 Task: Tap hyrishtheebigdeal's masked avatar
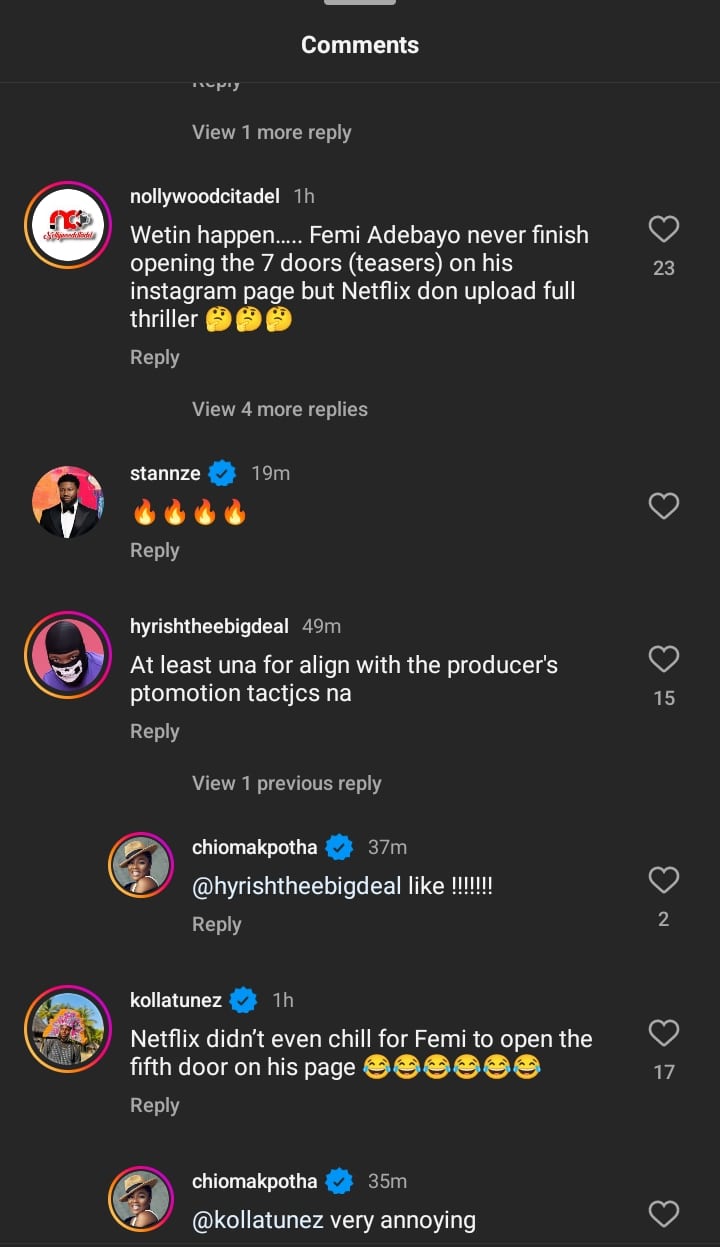(67, 655)
